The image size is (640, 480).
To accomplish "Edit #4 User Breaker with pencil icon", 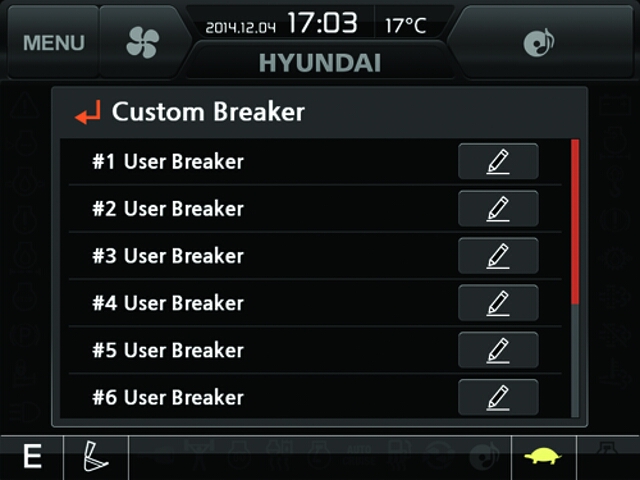I will [x=498, y=303].
